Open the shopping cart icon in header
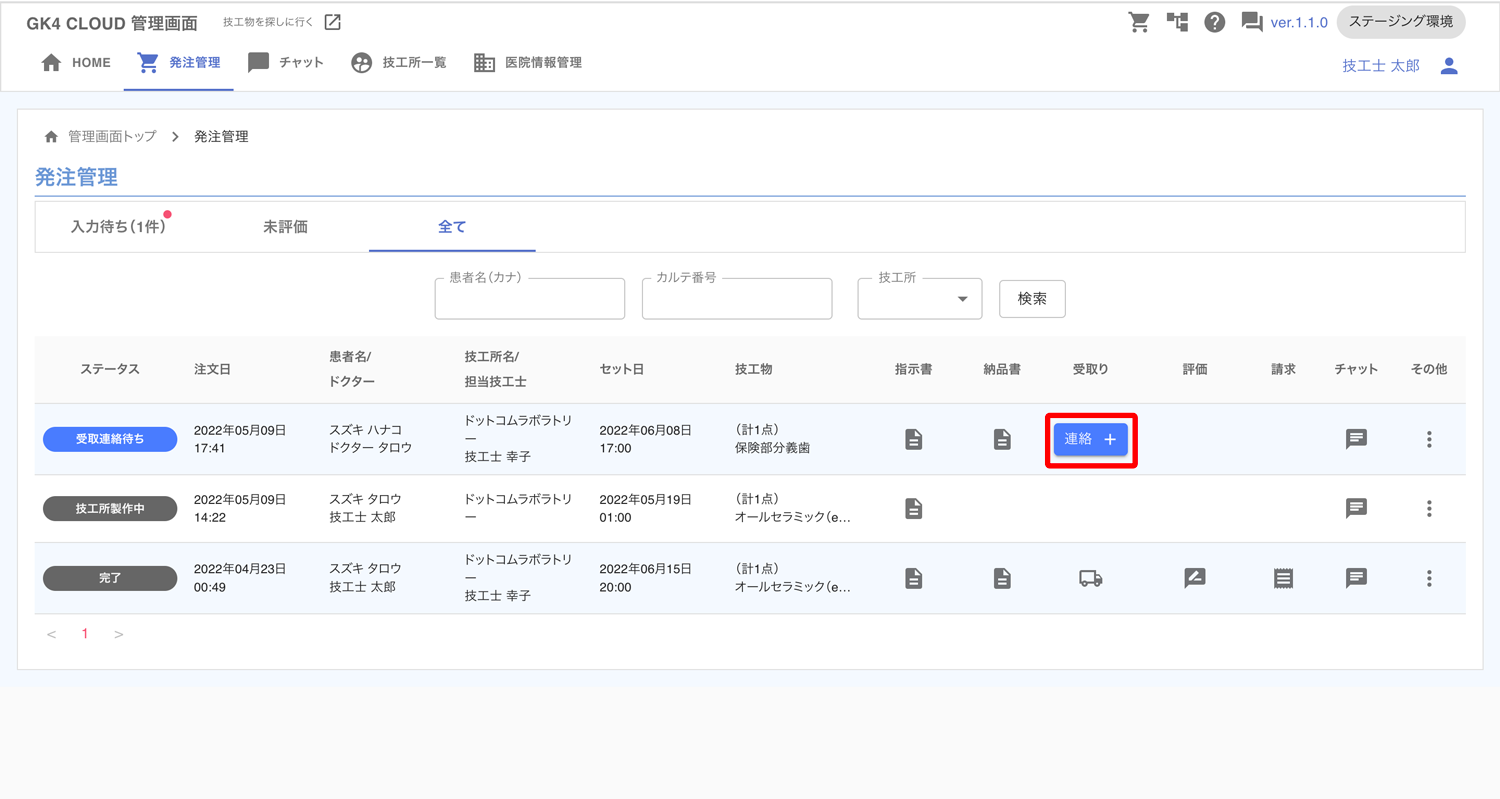The image size is (1500, 799). 1139,22
